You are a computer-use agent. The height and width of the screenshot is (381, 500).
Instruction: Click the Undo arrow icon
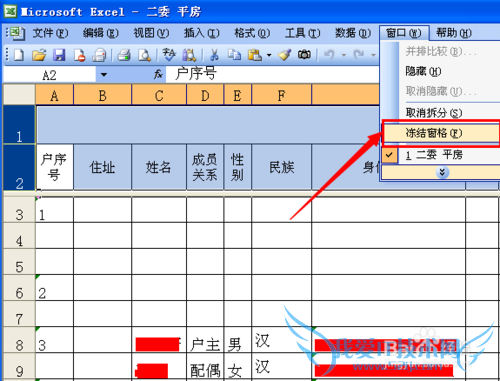(x=329, y=54)
